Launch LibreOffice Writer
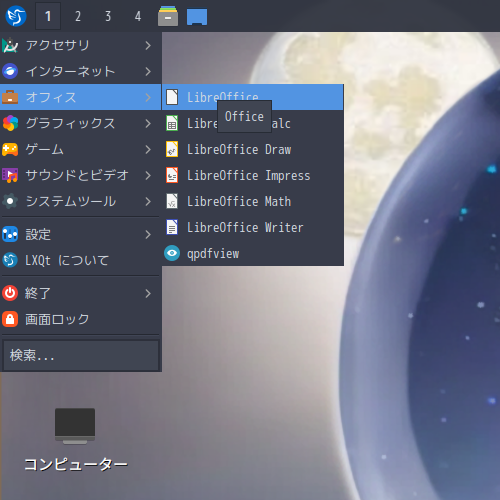The image size is (500, 500). coord(253,227)
